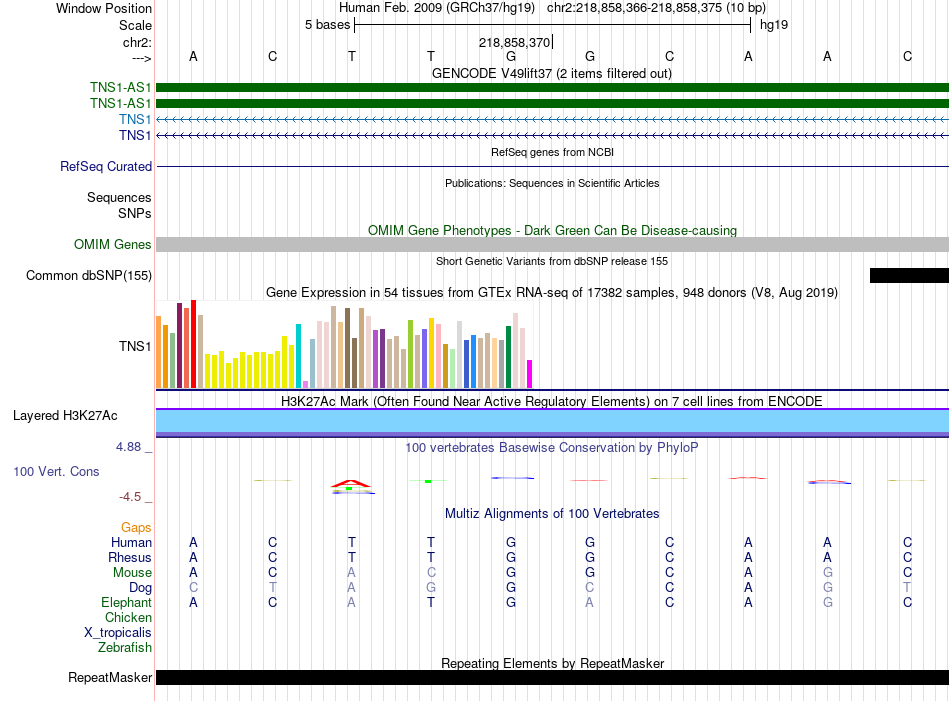Click the dark-blue TNS1 gene label
950x701 pixels.
tap(135, 135)
